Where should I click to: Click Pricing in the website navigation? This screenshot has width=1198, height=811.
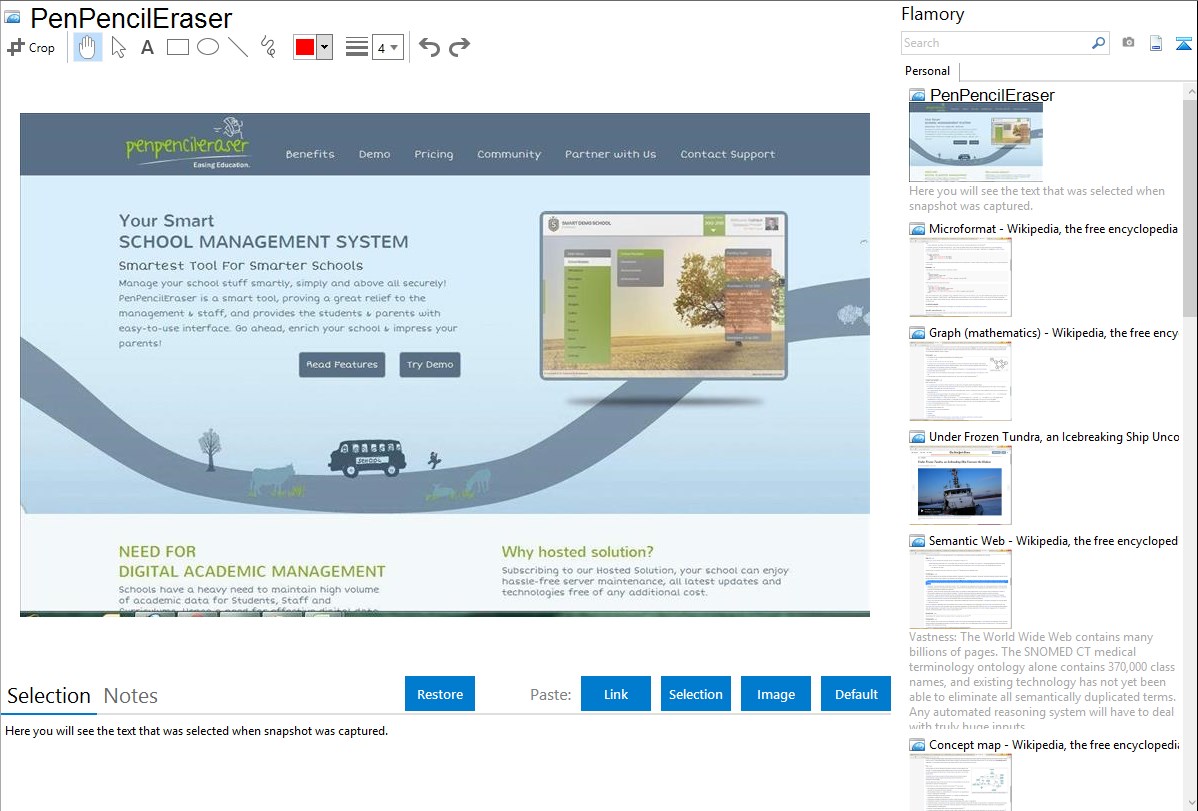pyautogui.click(x=433, y=154)
